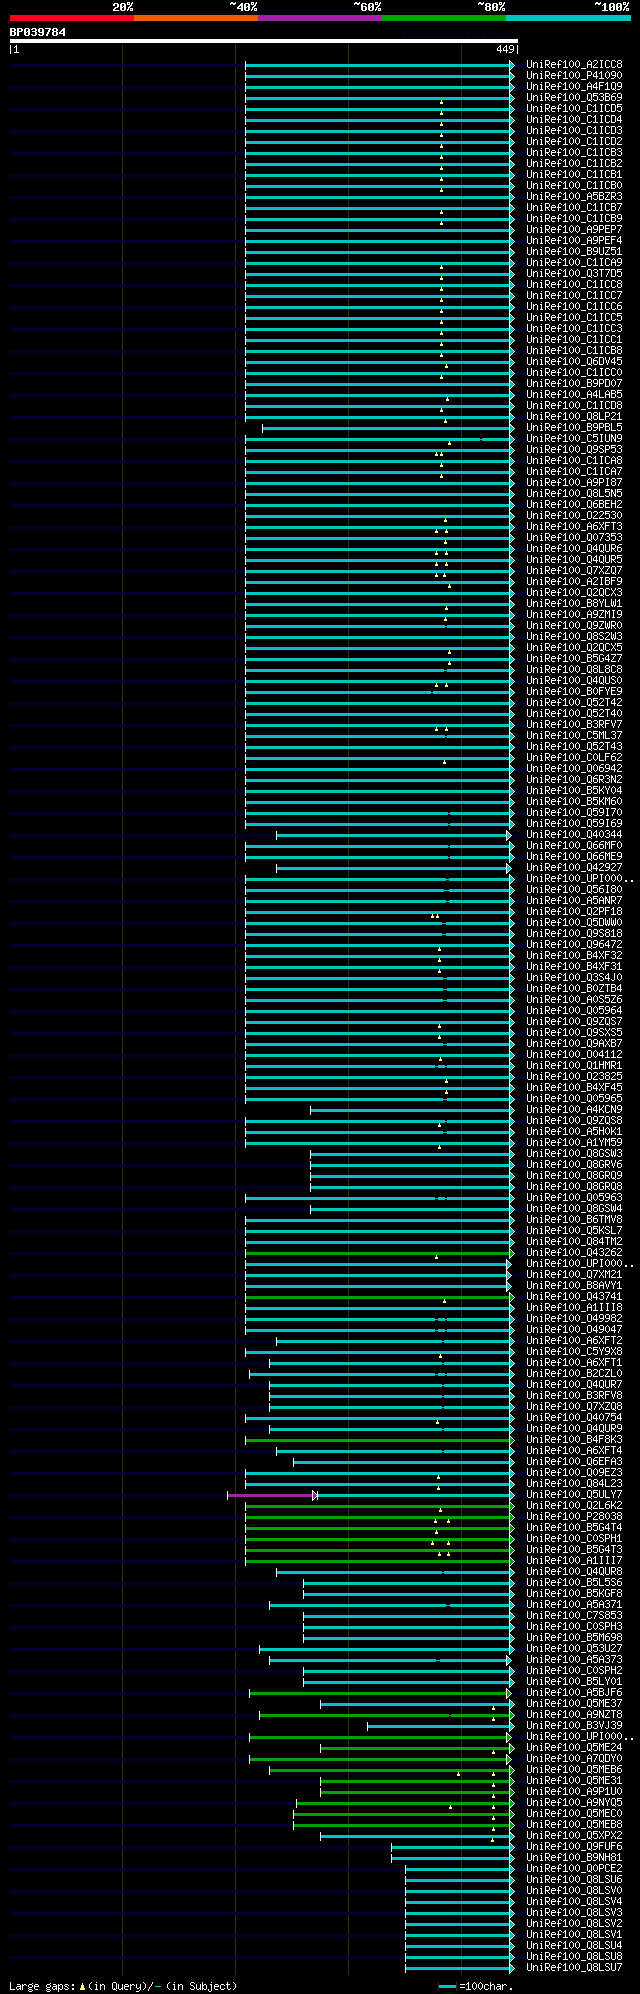
Task: Open hit UniRef100_Q53B69
Action: (574, 97)
